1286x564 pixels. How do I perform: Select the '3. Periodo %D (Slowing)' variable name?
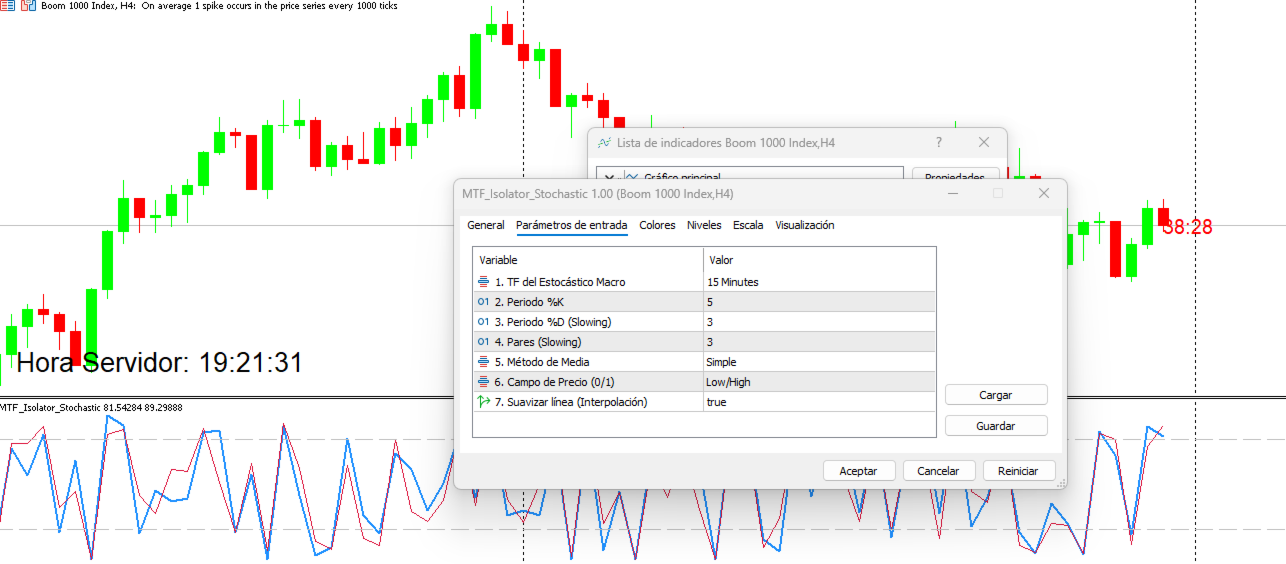tap(553, 322)
